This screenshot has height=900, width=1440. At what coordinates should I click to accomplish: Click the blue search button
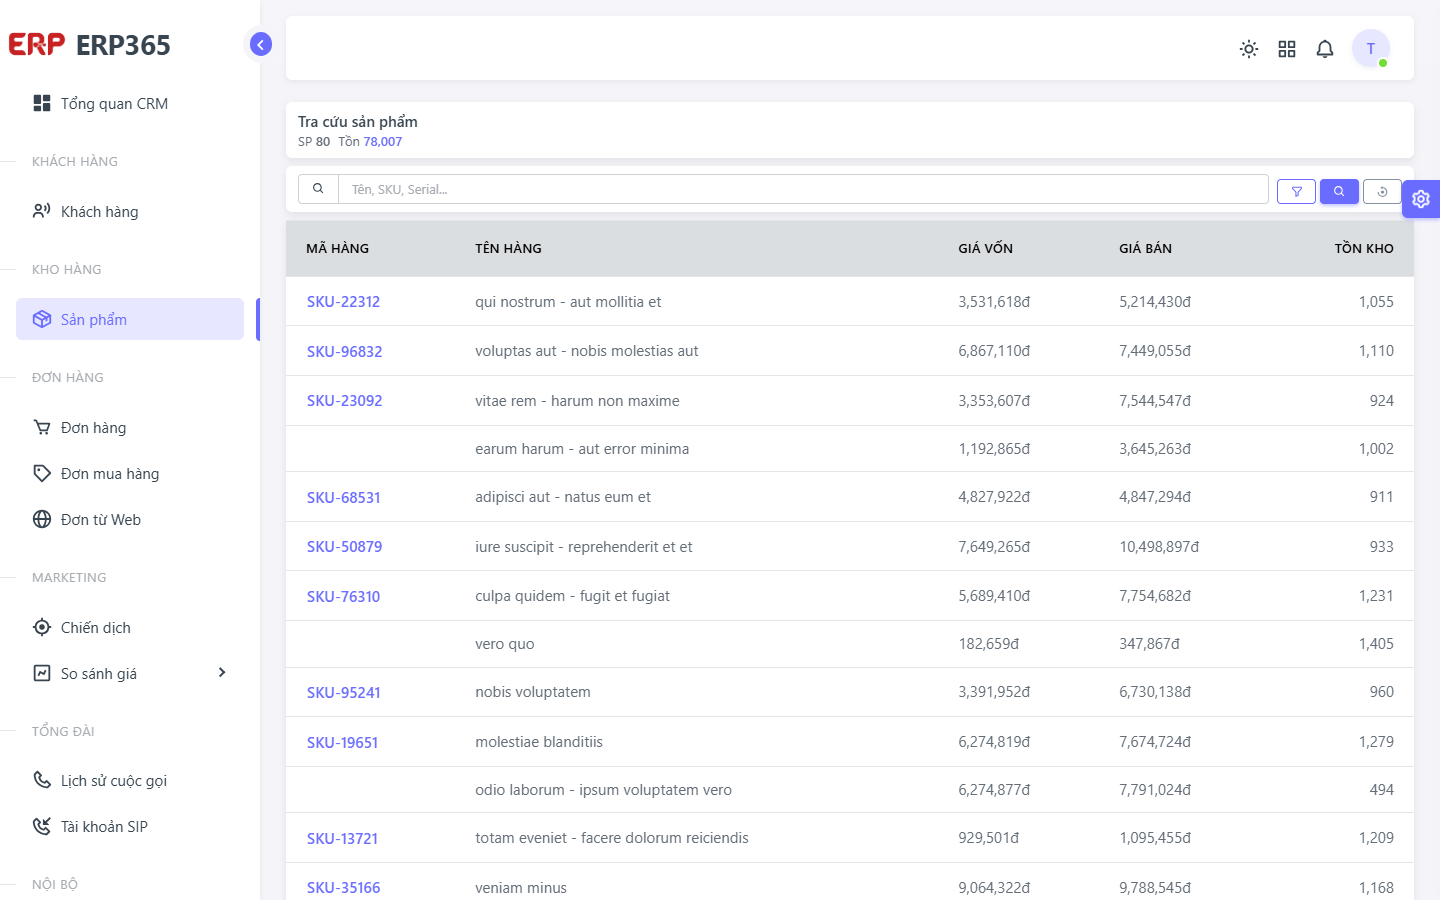coord(1339,191)
